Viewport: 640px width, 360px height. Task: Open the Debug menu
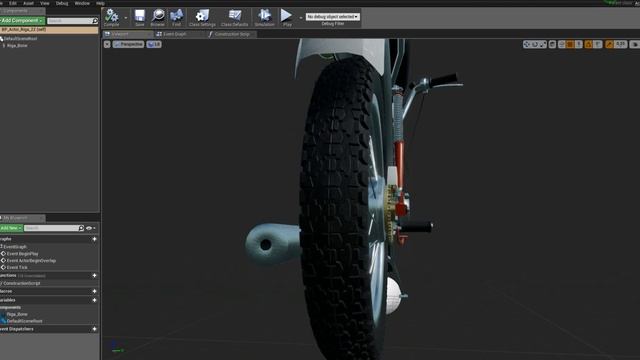(62, 3)
